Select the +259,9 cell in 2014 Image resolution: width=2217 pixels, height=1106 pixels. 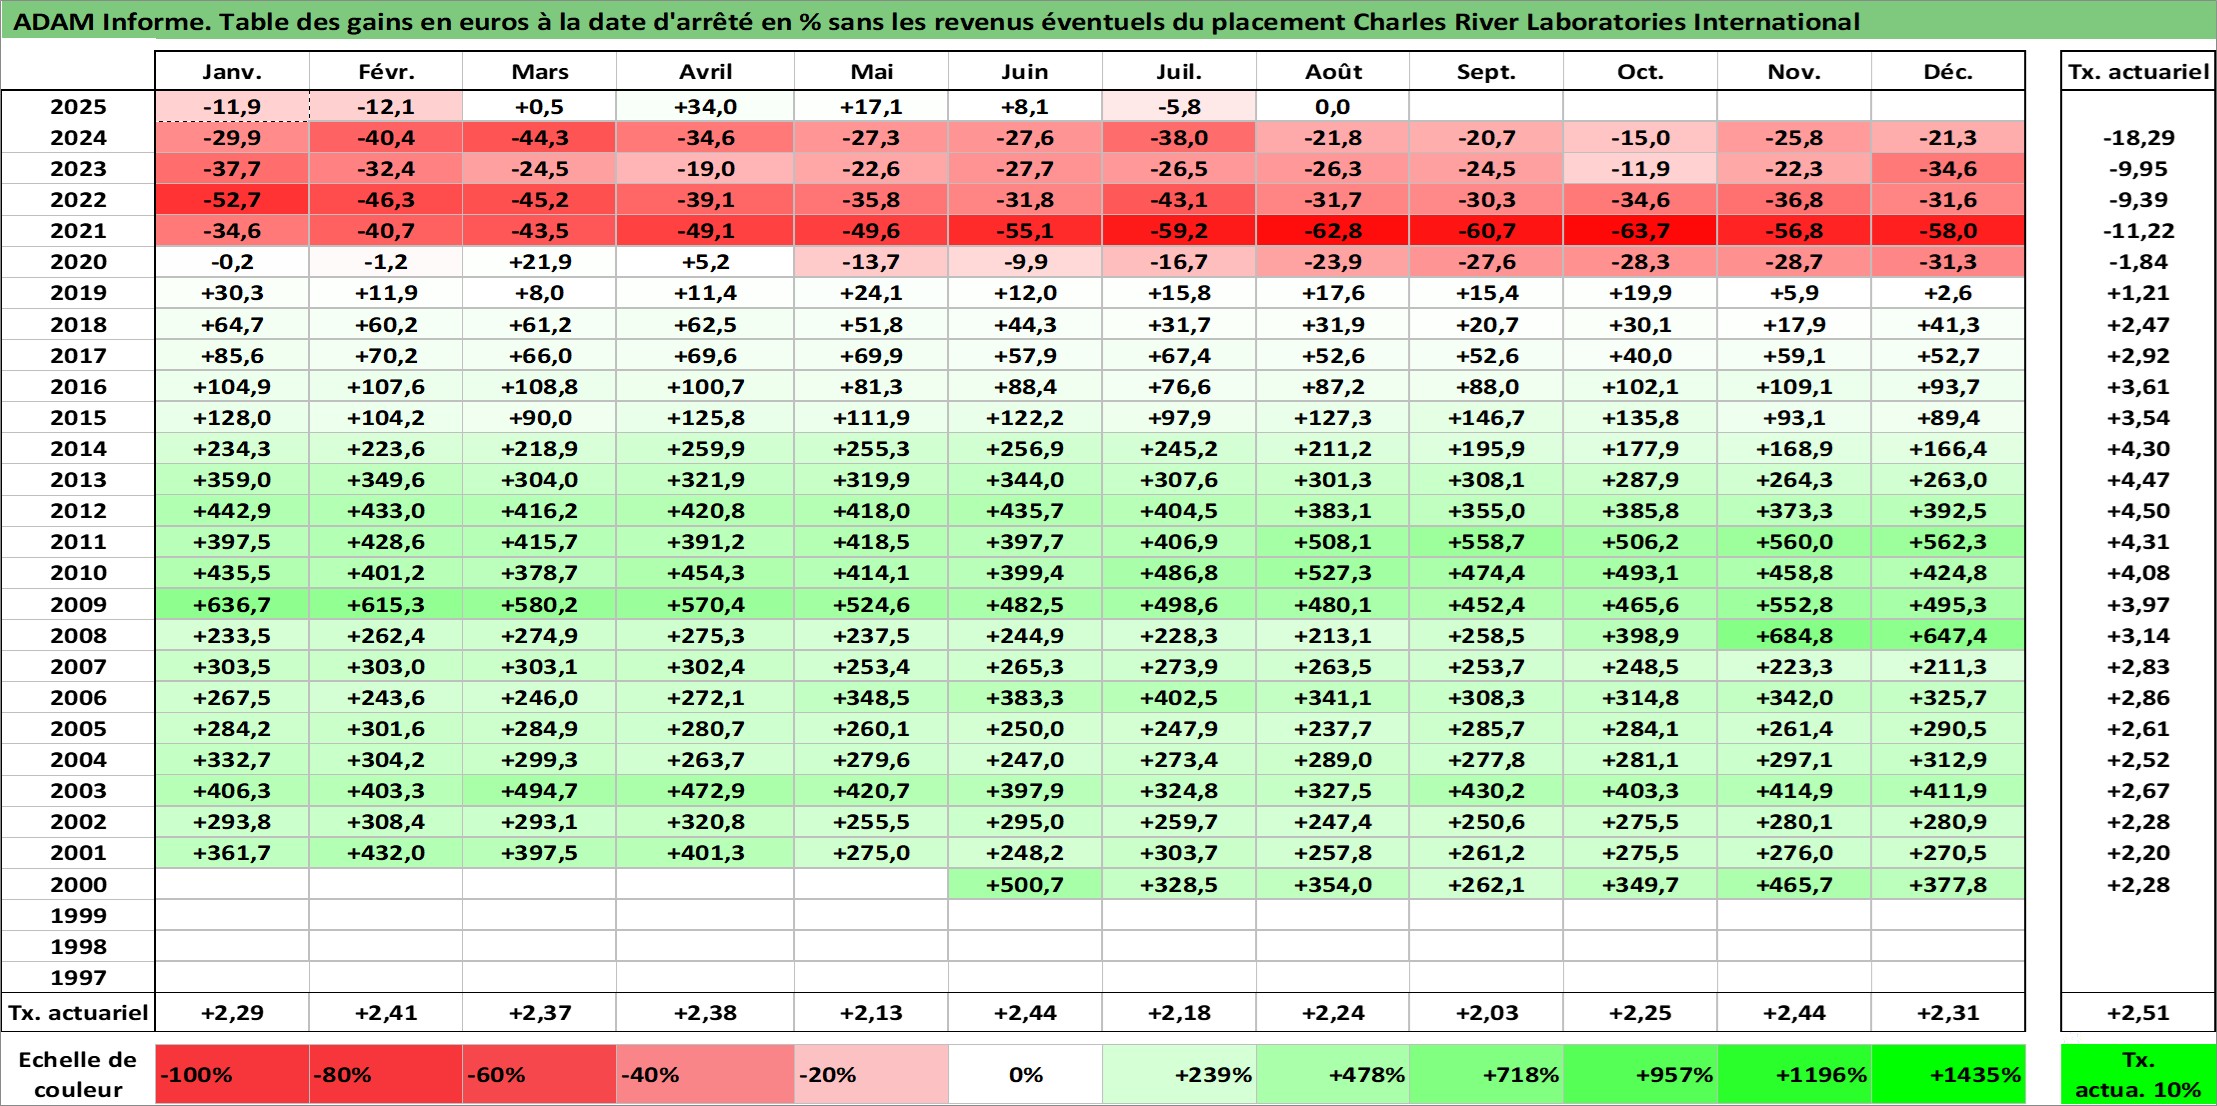click(x=706, y=449)
